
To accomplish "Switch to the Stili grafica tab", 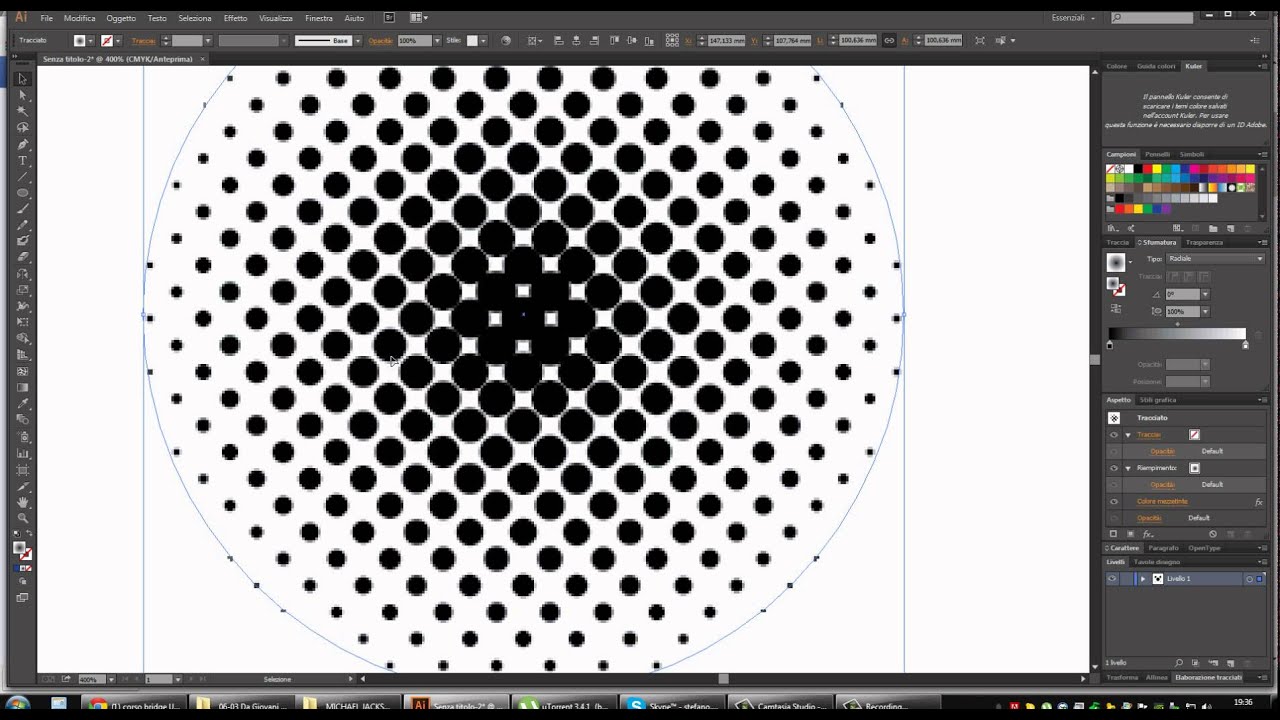I will click(x=1157, y=400).
